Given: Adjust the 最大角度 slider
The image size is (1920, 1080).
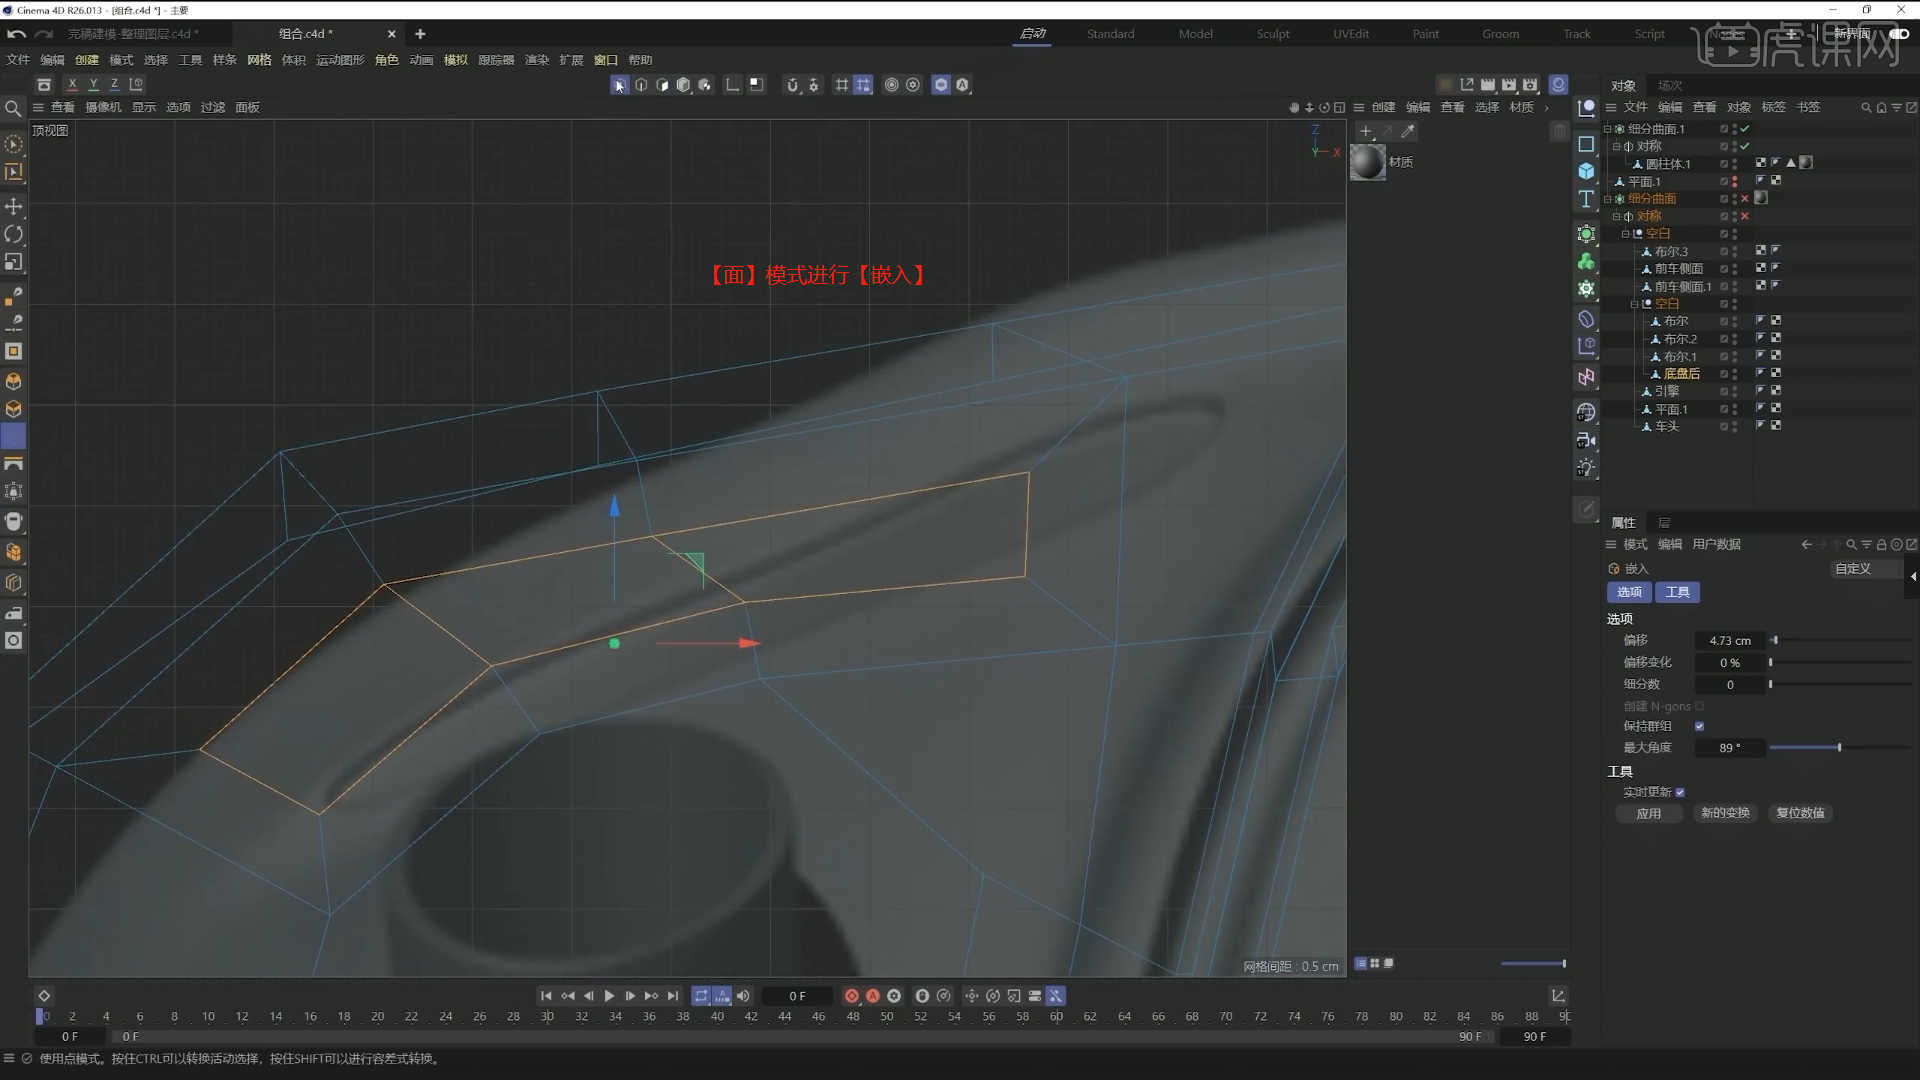Looking at the screenshot, I should 1840,748.
